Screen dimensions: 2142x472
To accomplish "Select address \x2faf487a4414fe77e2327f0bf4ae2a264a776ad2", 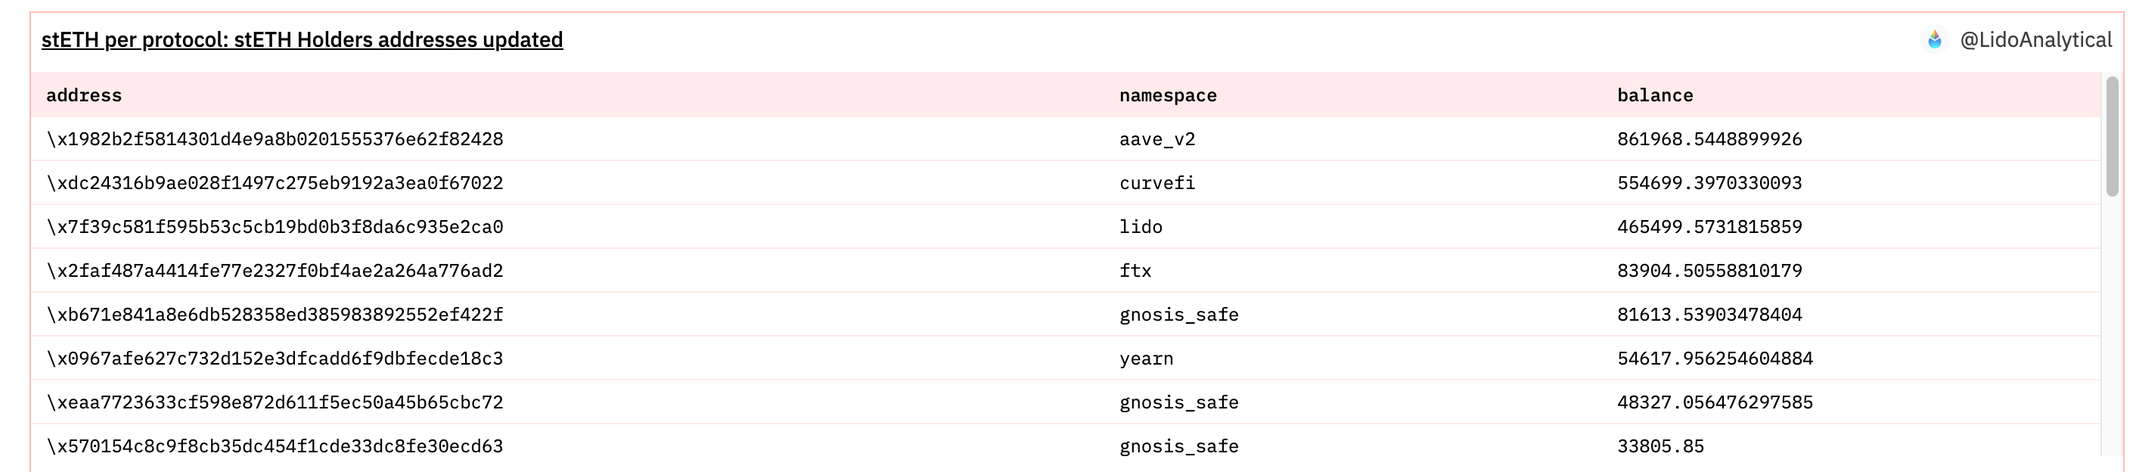I will pyautogui.click(x=275, y=271).
